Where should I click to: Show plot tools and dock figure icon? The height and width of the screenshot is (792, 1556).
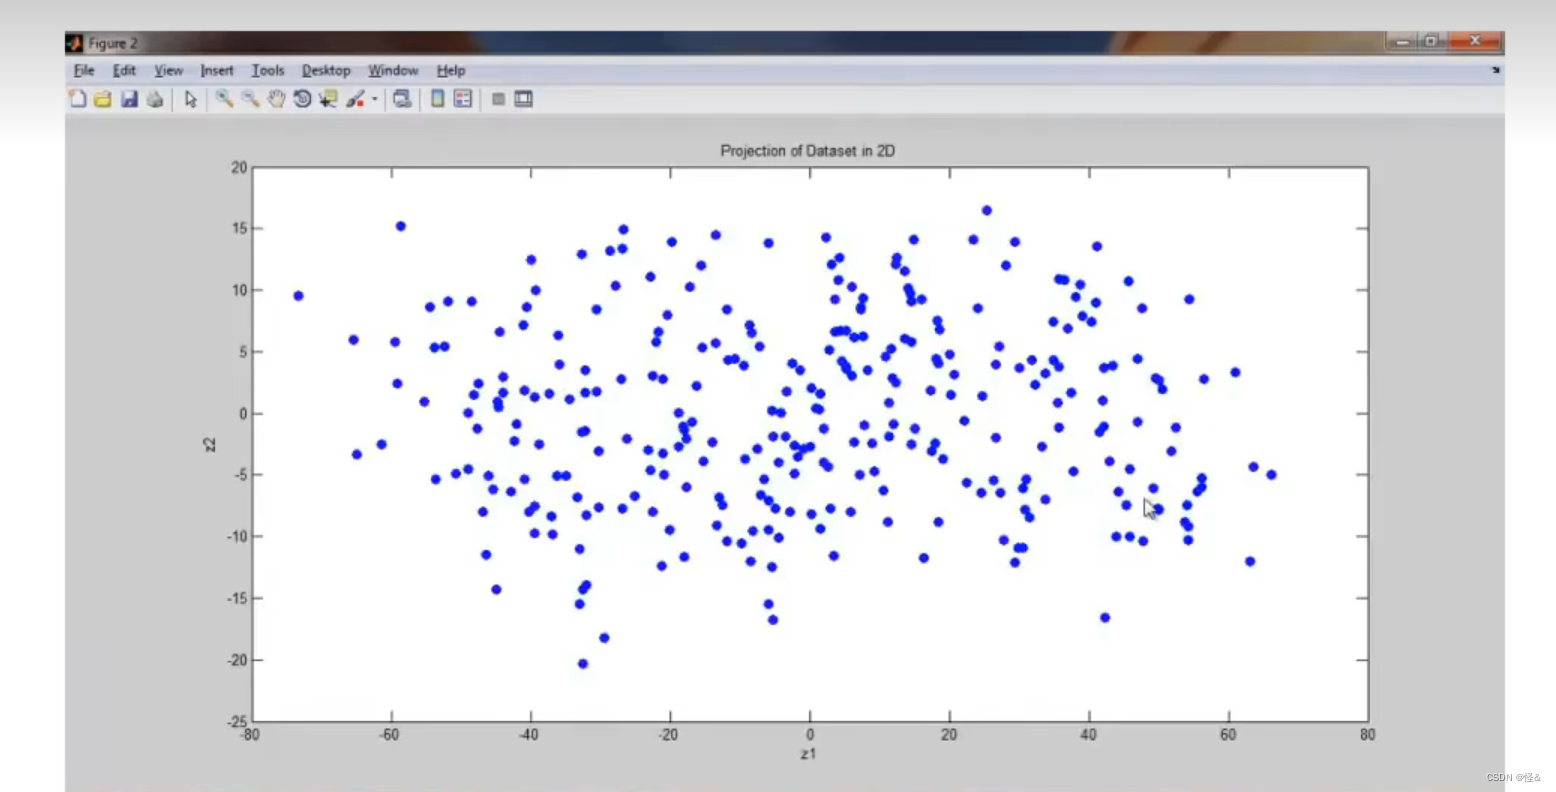[524, 99]
